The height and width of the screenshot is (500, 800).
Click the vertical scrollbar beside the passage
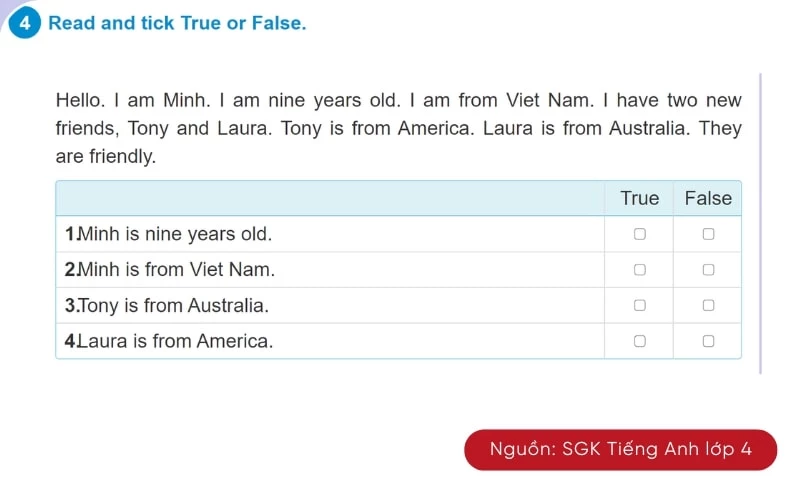pyautogui.click(x=760, y=223)
